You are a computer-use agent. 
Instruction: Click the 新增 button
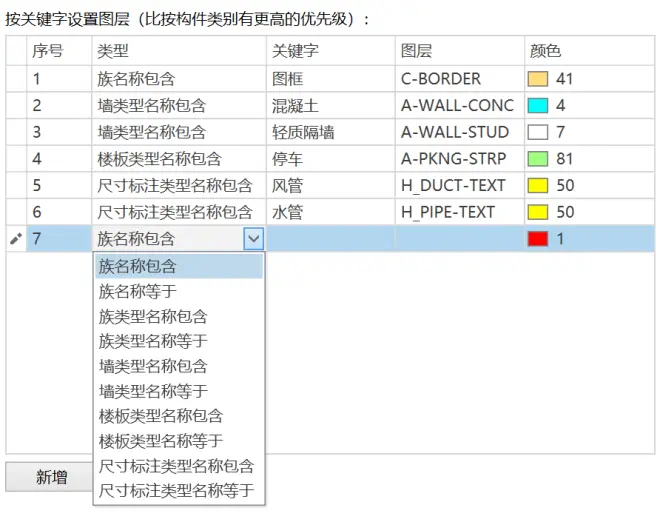49,477
